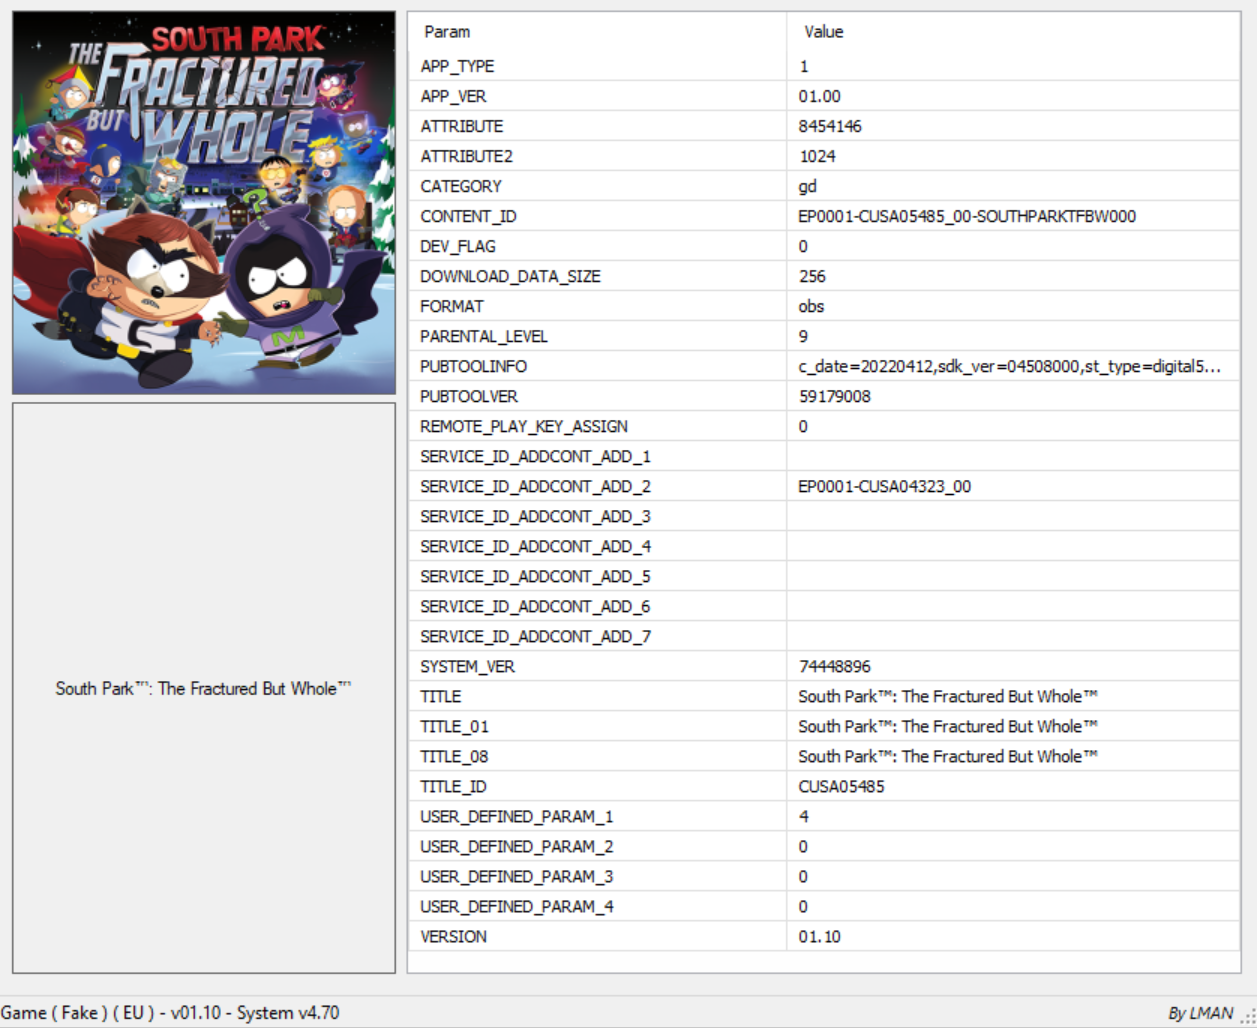The height and width of the screenshot is (1028, 1257).
Task: Select the SERVICE_ID_ADDCONT_ADD_1 parameter cell
Action: [x=597, y=456]
